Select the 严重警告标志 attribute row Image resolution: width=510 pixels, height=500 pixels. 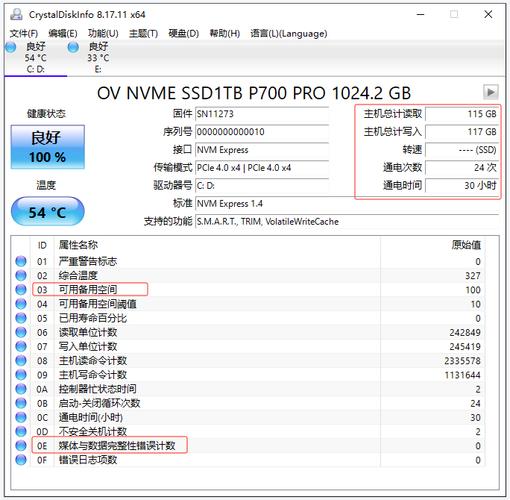249,261
